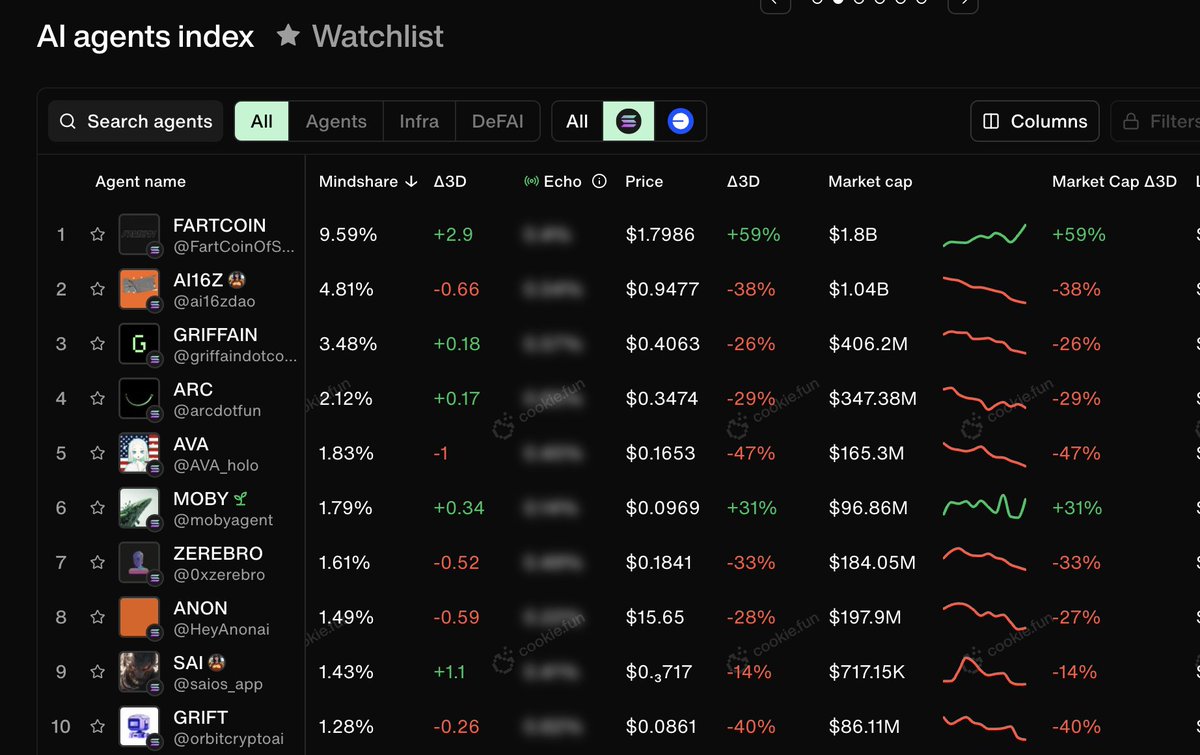This screenshot has height=755, width=1200.
Task: Open SAI agent avatar
Action: point(139,672)
